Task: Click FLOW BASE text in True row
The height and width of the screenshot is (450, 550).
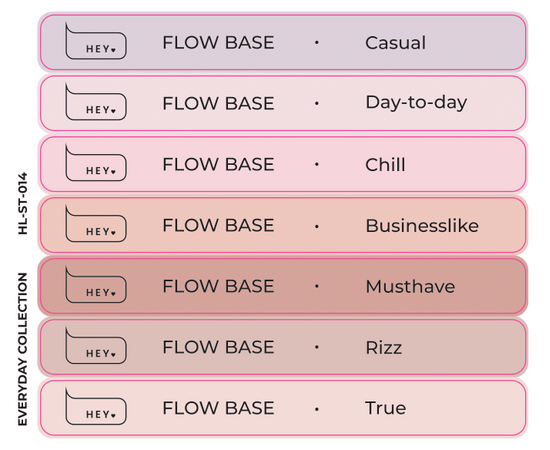Action: click(x=218, y=408)
